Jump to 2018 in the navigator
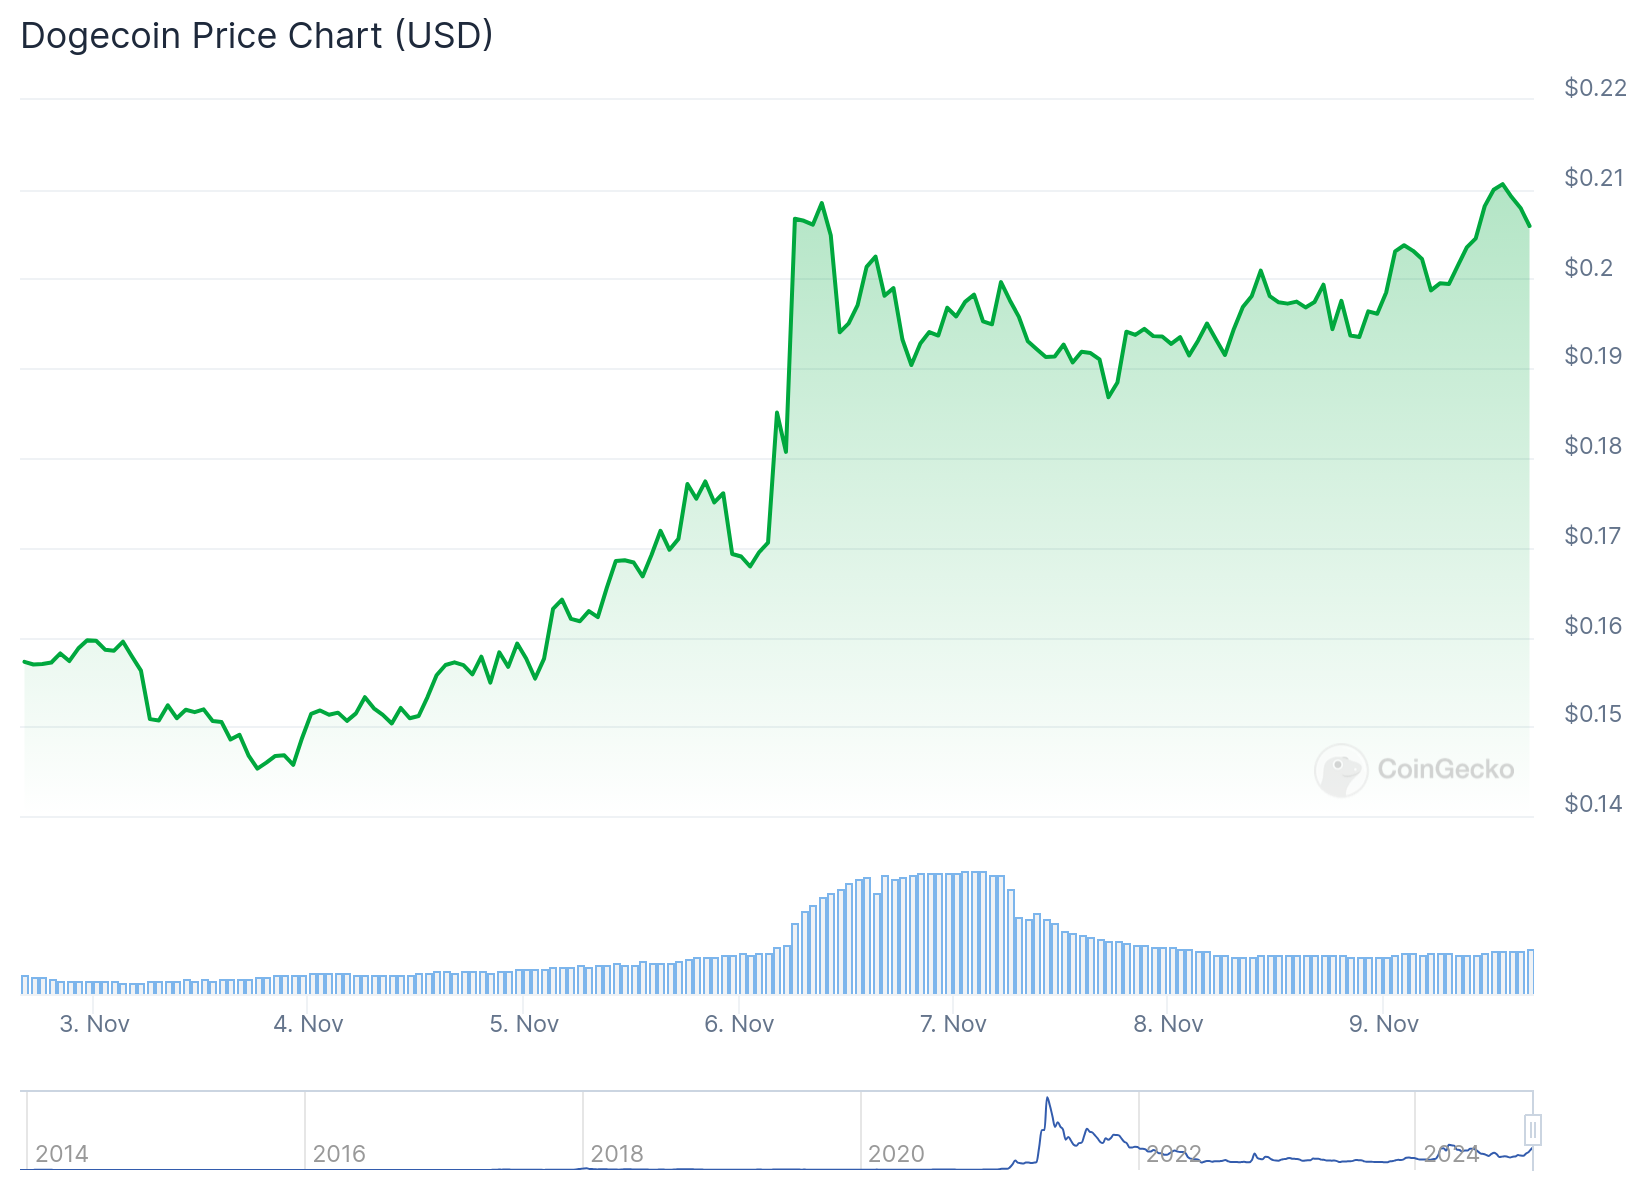 pos(617,1154)
